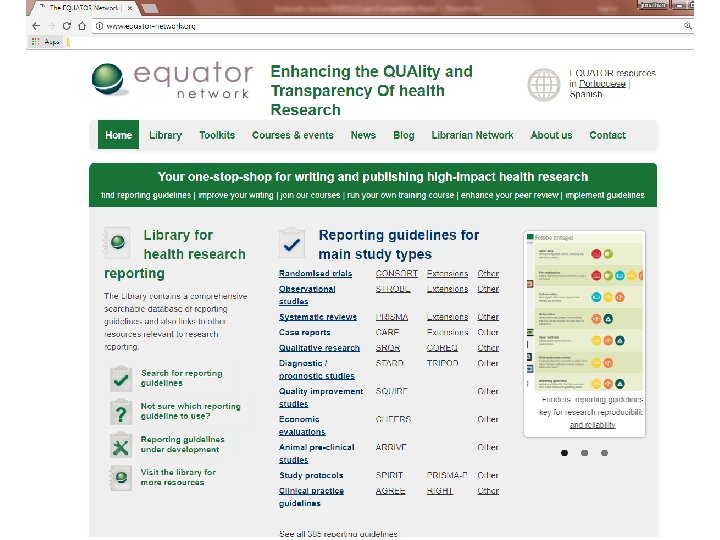Click Other link in Clinical practice guidelines row
This screenshot has height=540, width=720.
[488, 491]
